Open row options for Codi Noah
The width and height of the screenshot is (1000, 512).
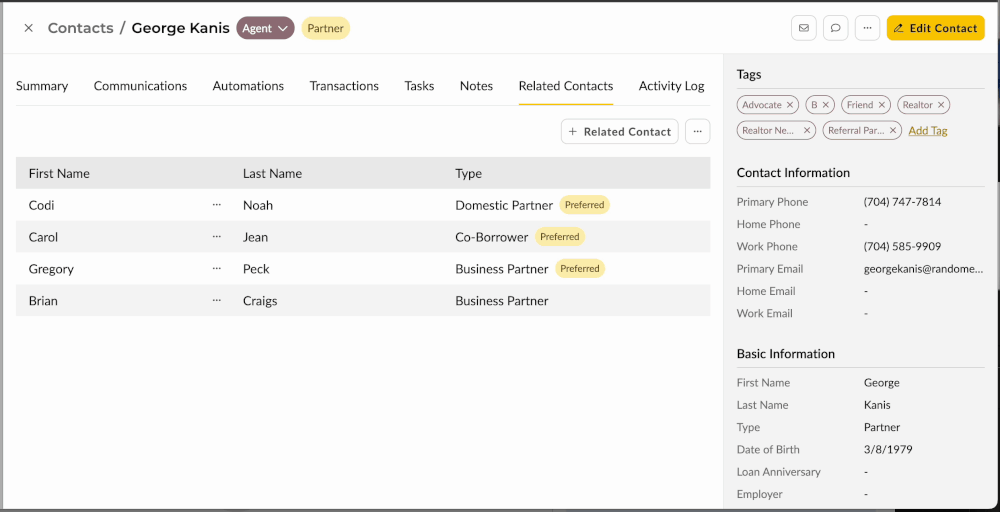pyautogui.click(x=217, y=205)
